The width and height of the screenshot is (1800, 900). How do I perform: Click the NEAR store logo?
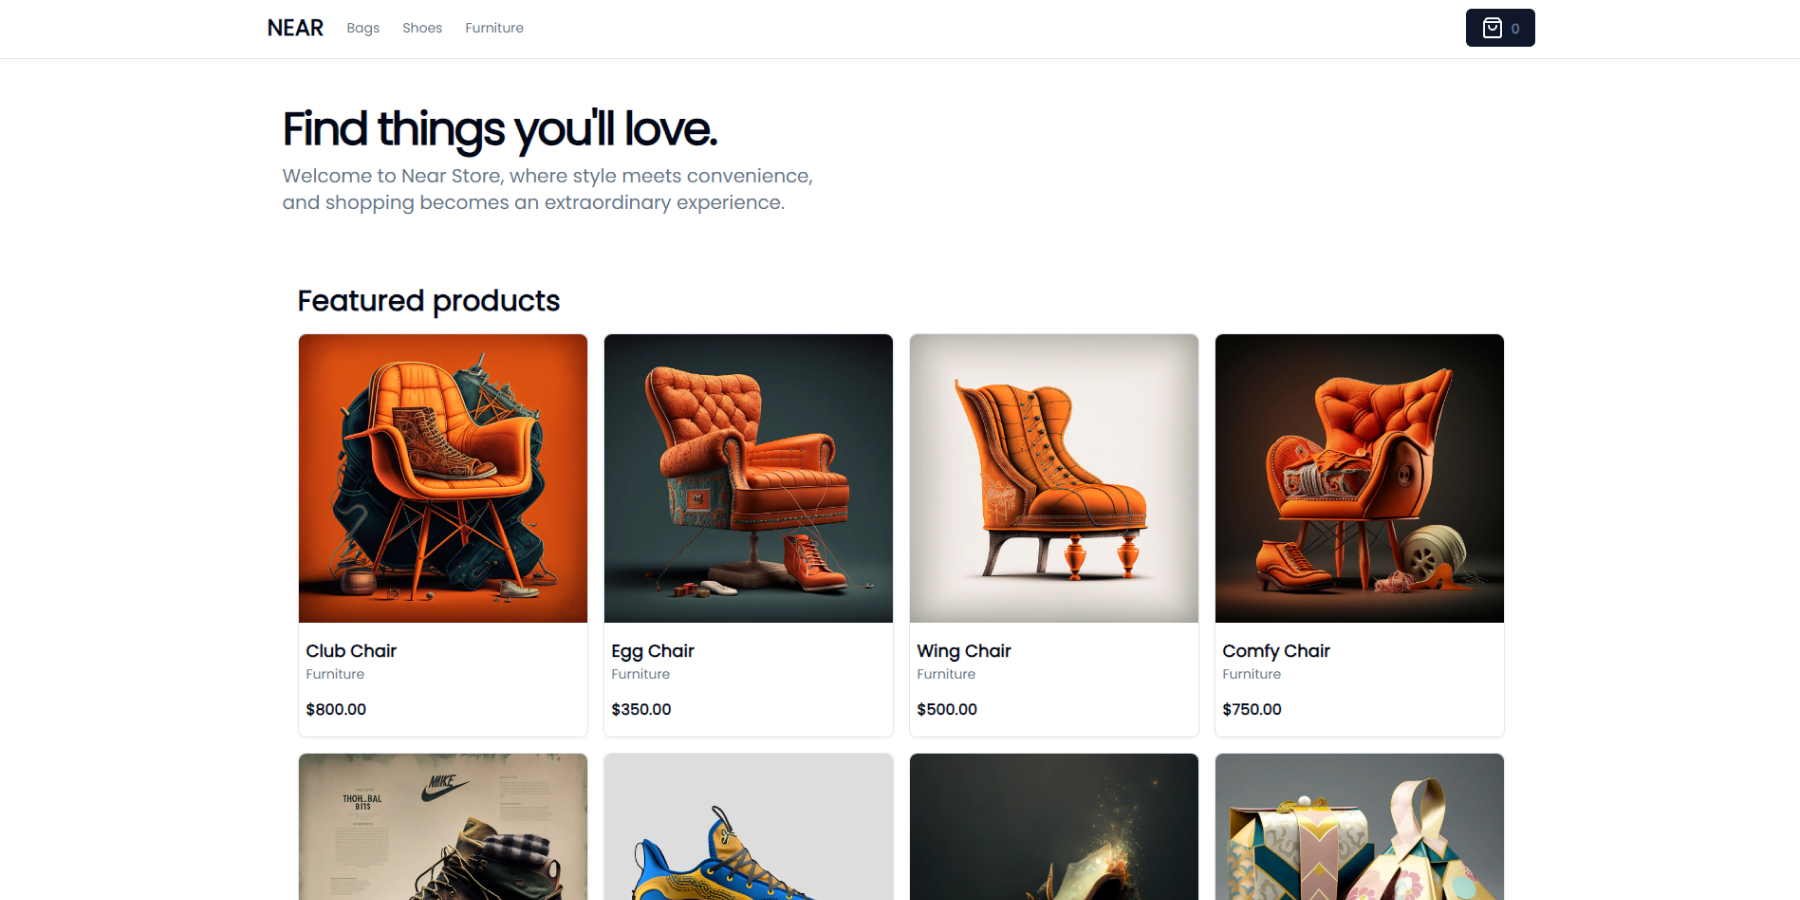(295, 28)
